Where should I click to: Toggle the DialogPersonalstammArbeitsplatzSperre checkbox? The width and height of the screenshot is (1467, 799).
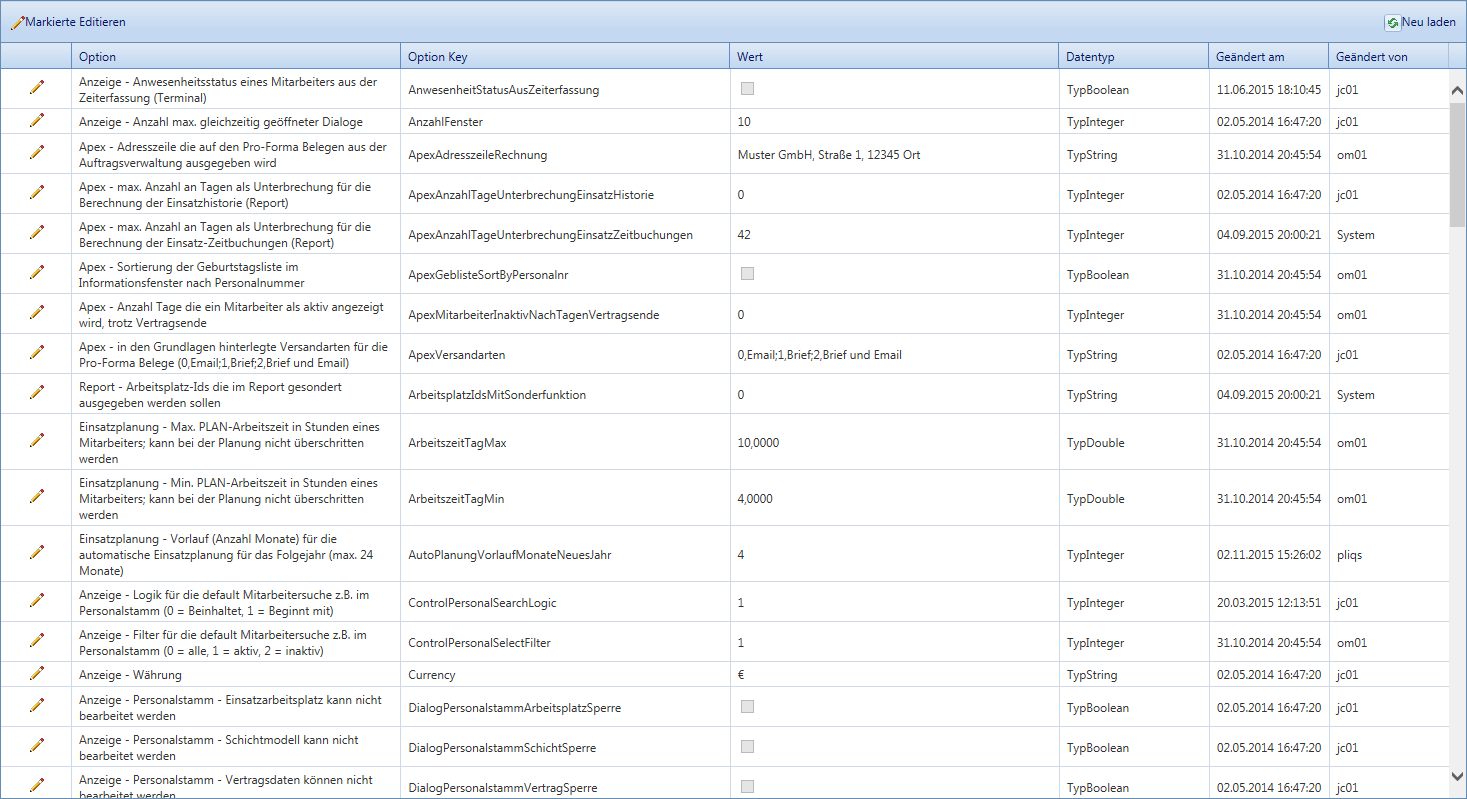(x=747, y=707)
